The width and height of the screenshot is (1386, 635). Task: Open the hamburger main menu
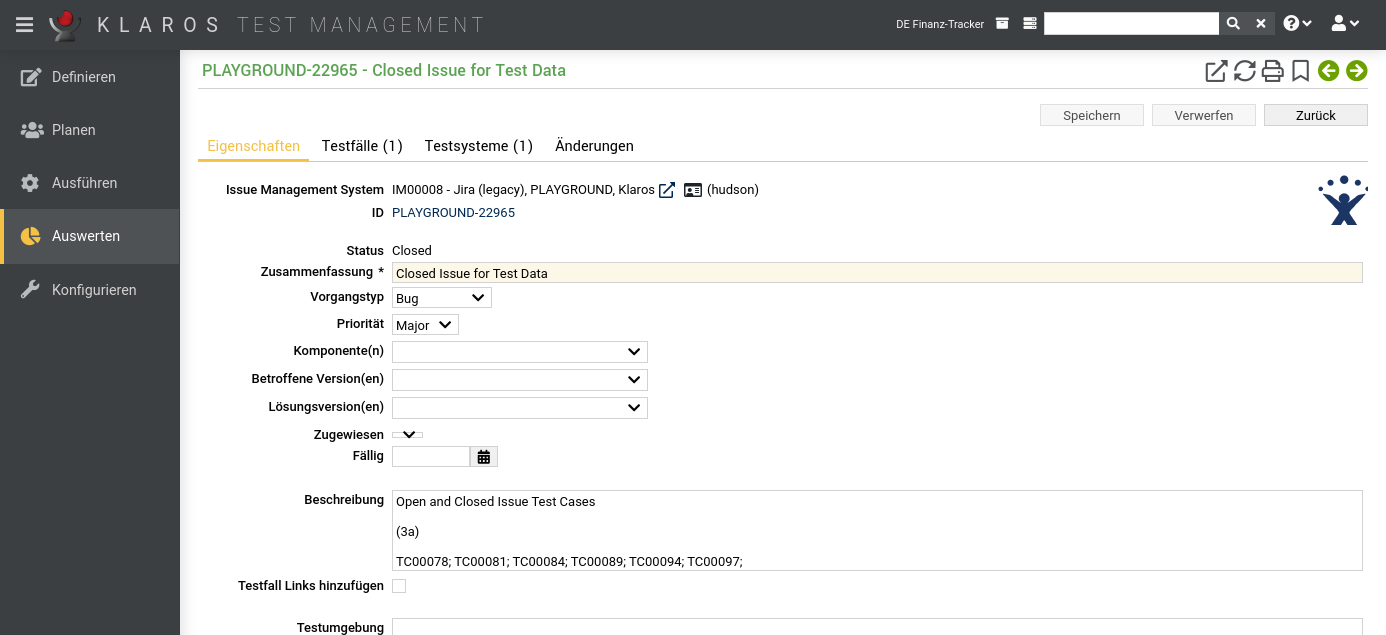(x=25, y=24)
